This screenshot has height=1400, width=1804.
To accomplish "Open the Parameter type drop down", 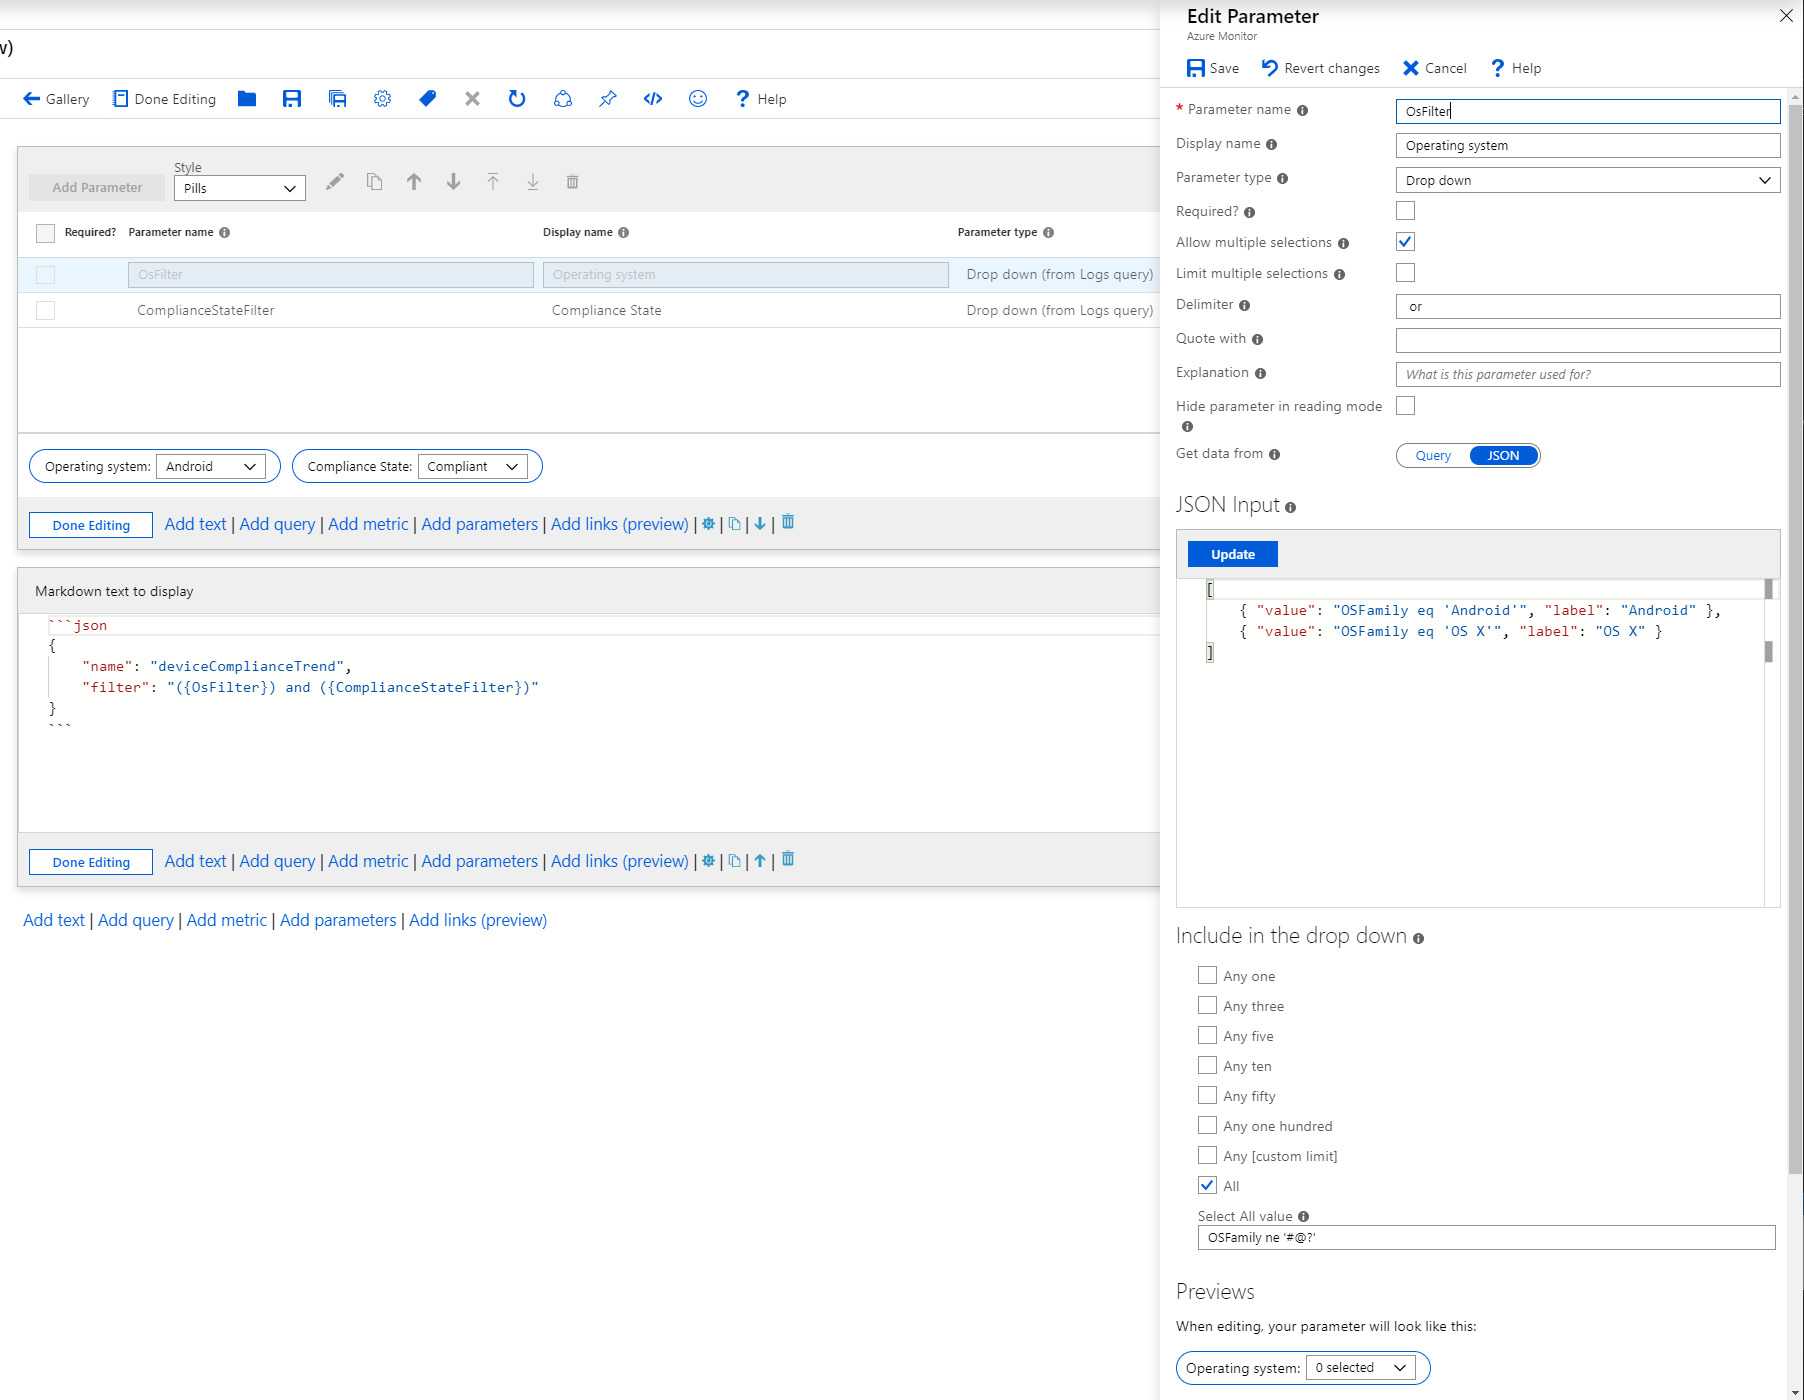I will pos(1587,180).
